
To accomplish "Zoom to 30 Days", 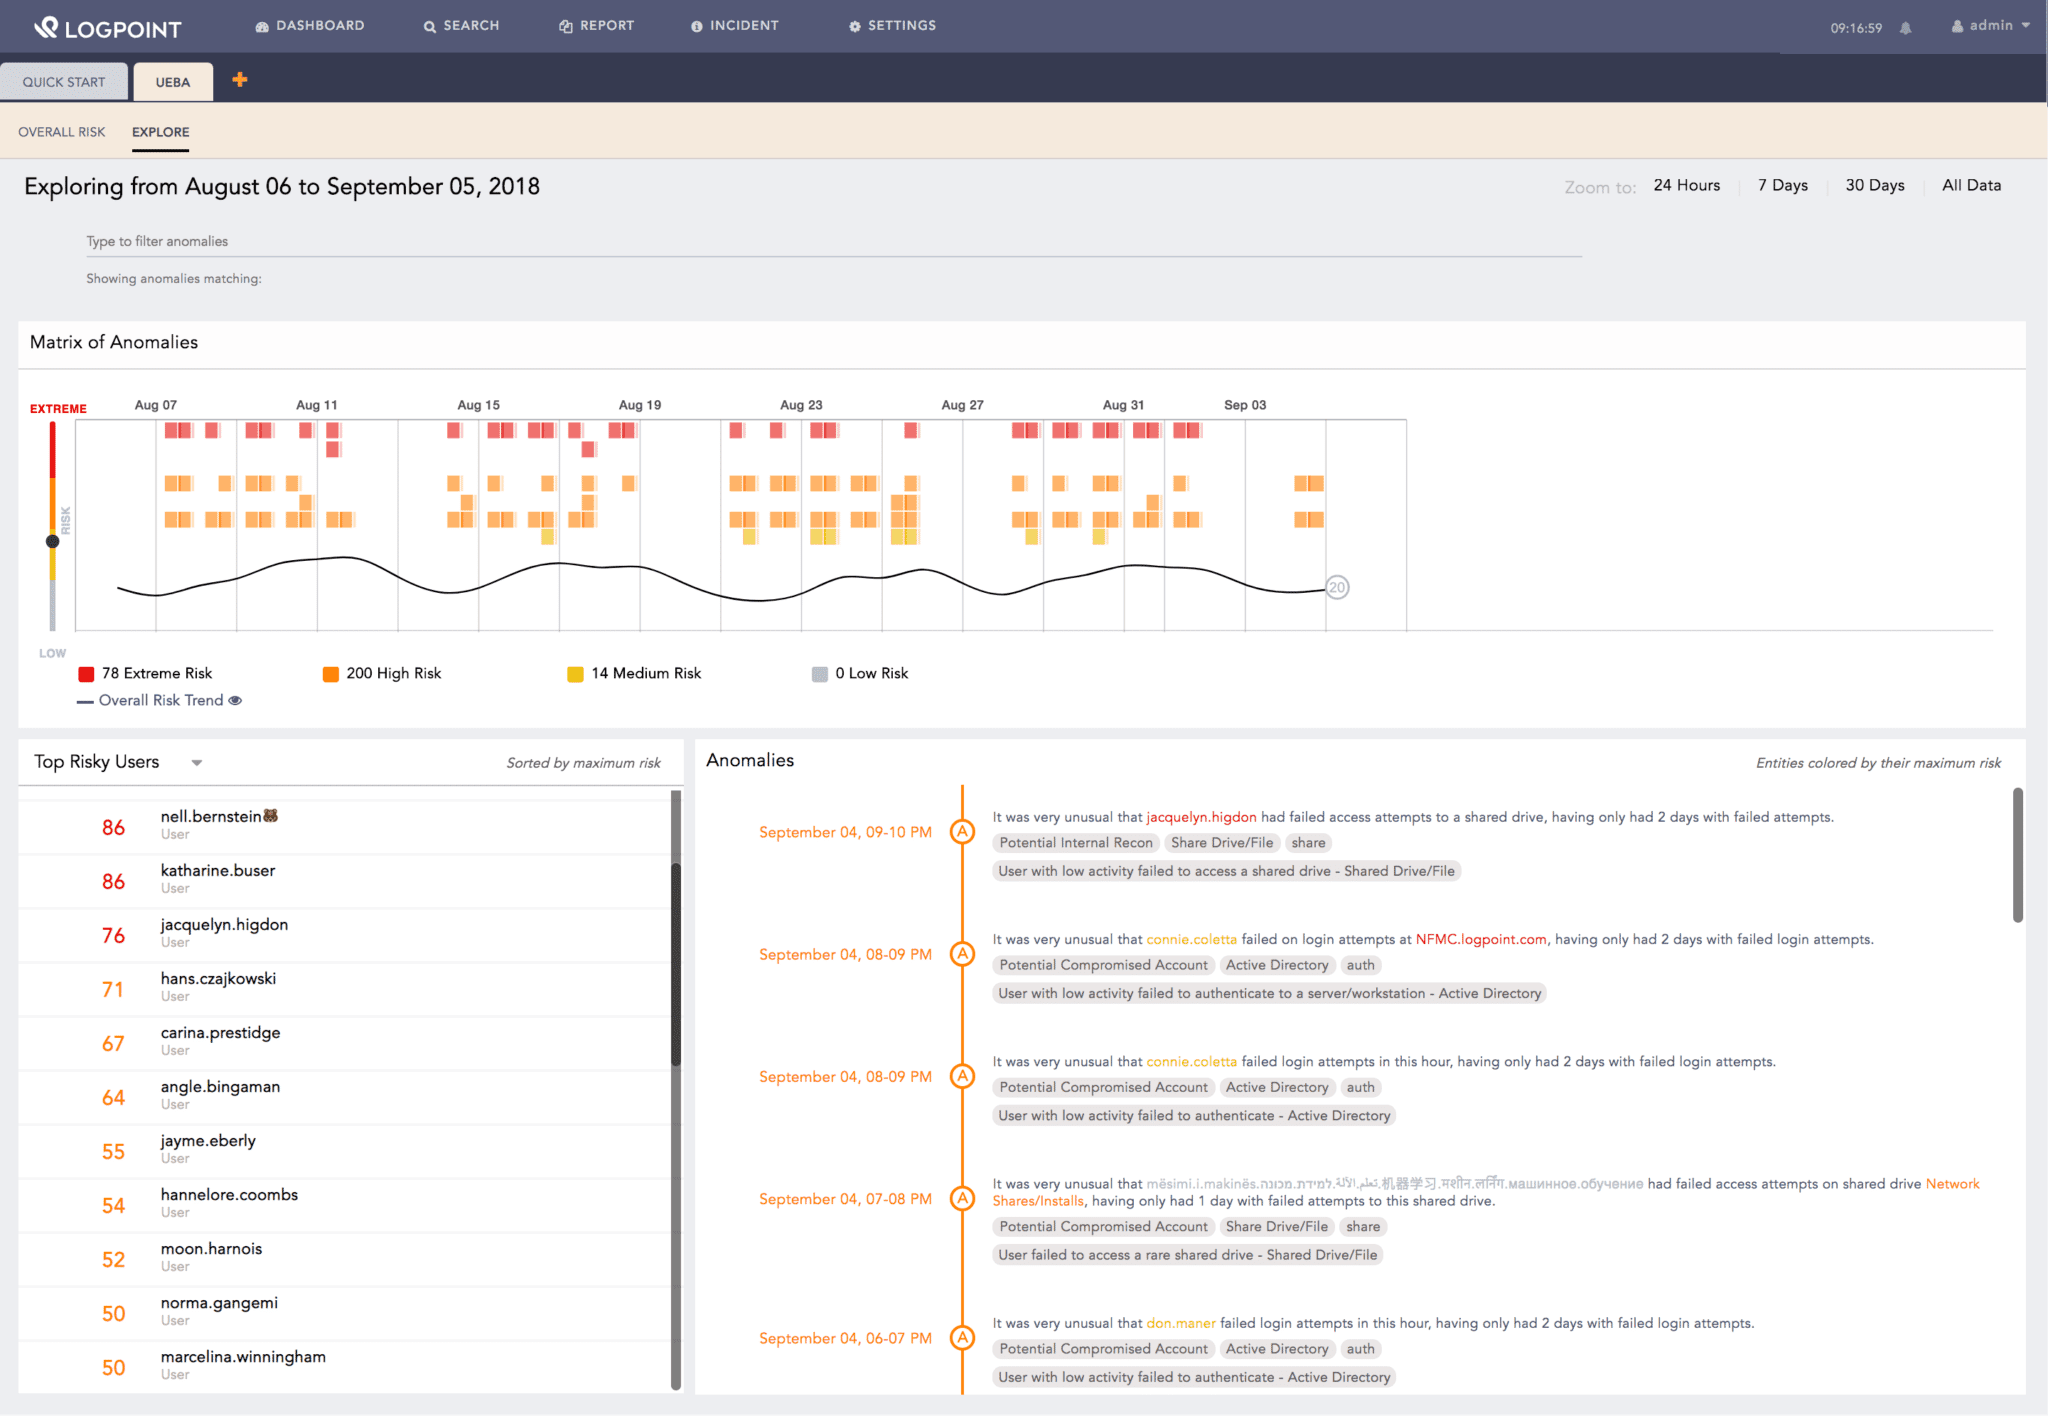I will click(1875, 186).
